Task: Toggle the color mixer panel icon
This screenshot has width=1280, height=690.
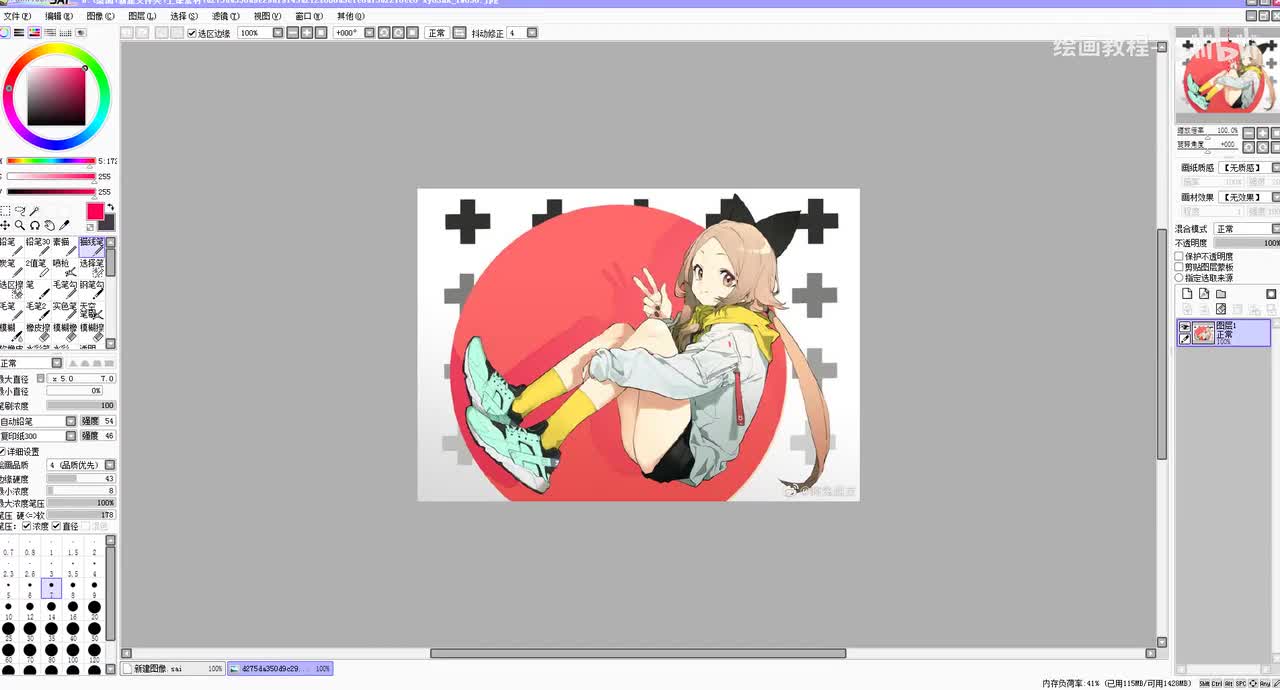Action: (x=49, y=33)
